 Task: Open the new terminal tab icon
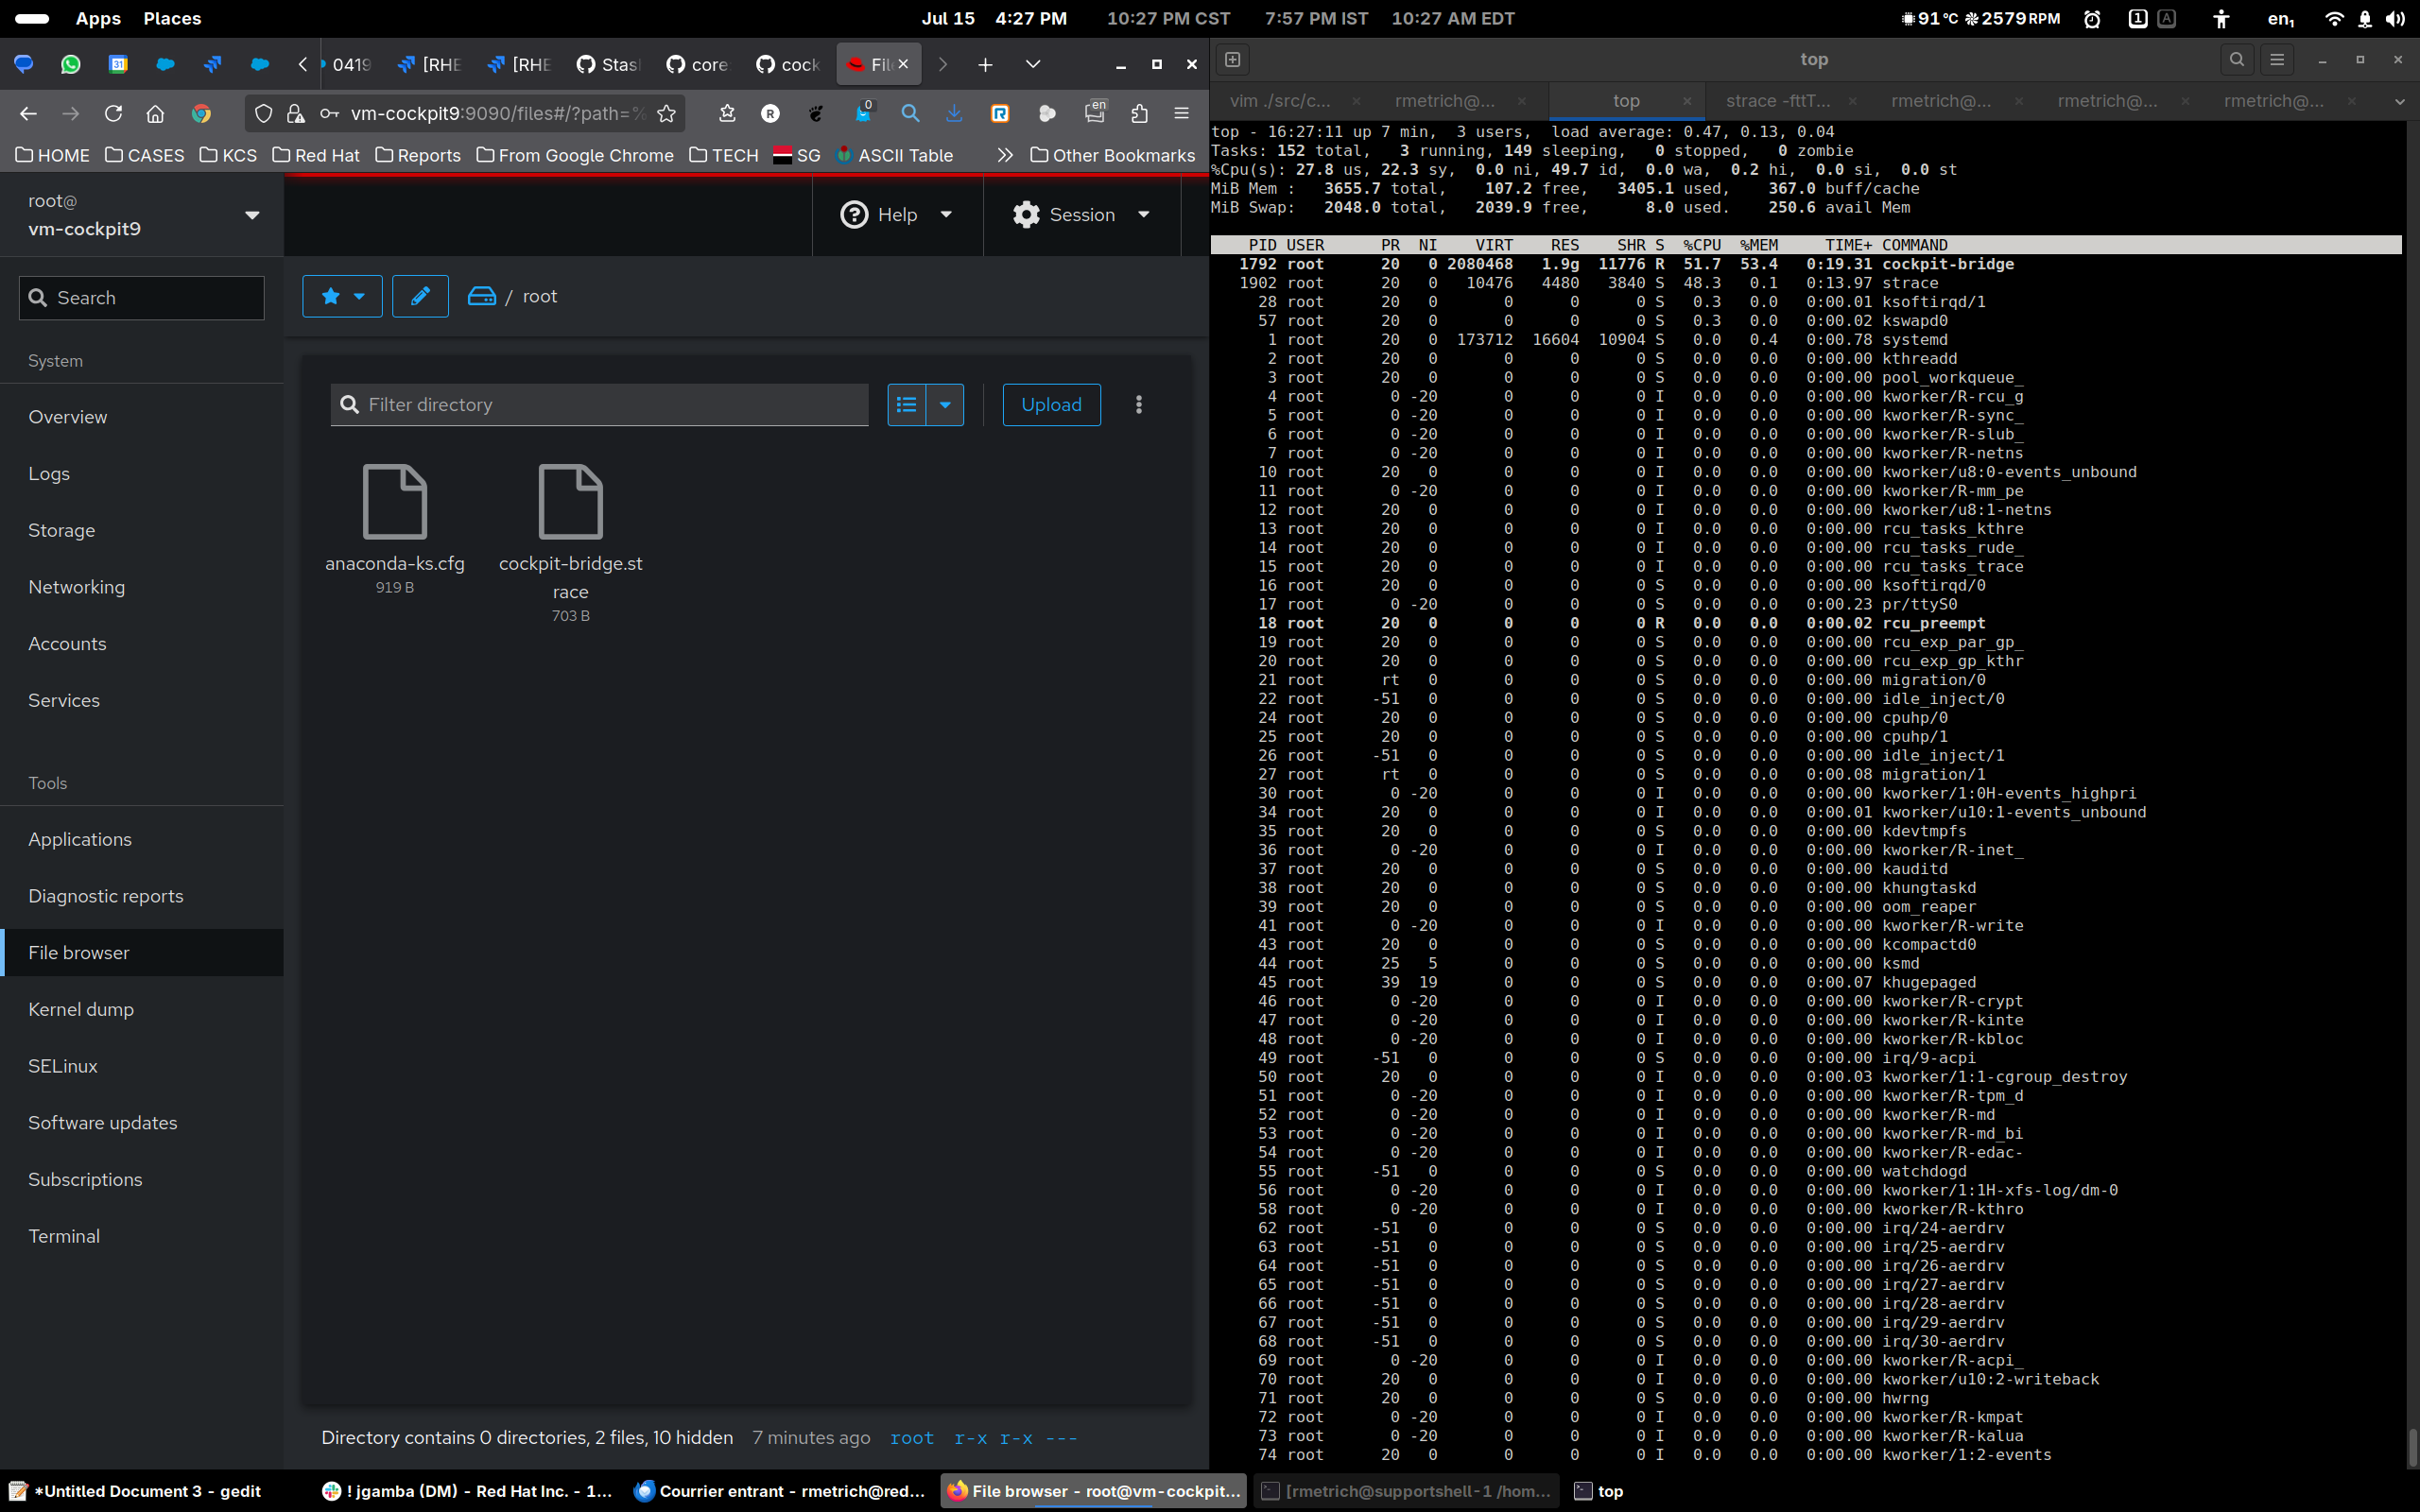click(x=1232, y=60)
